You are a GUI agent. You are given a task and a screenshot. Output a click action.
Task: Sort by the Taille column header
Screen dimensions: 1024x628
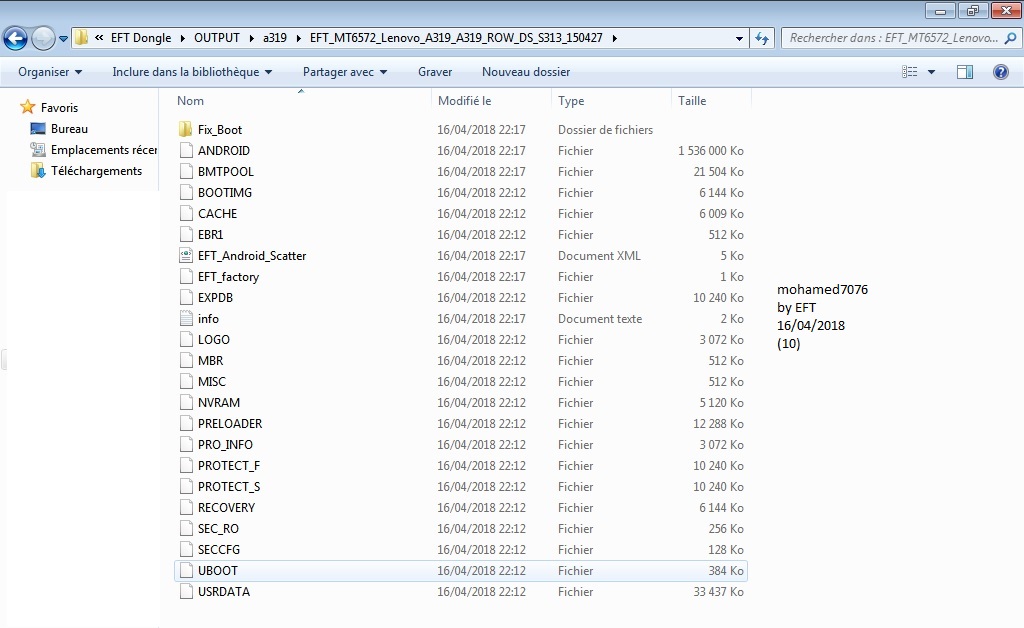click(x=711, y=101)
